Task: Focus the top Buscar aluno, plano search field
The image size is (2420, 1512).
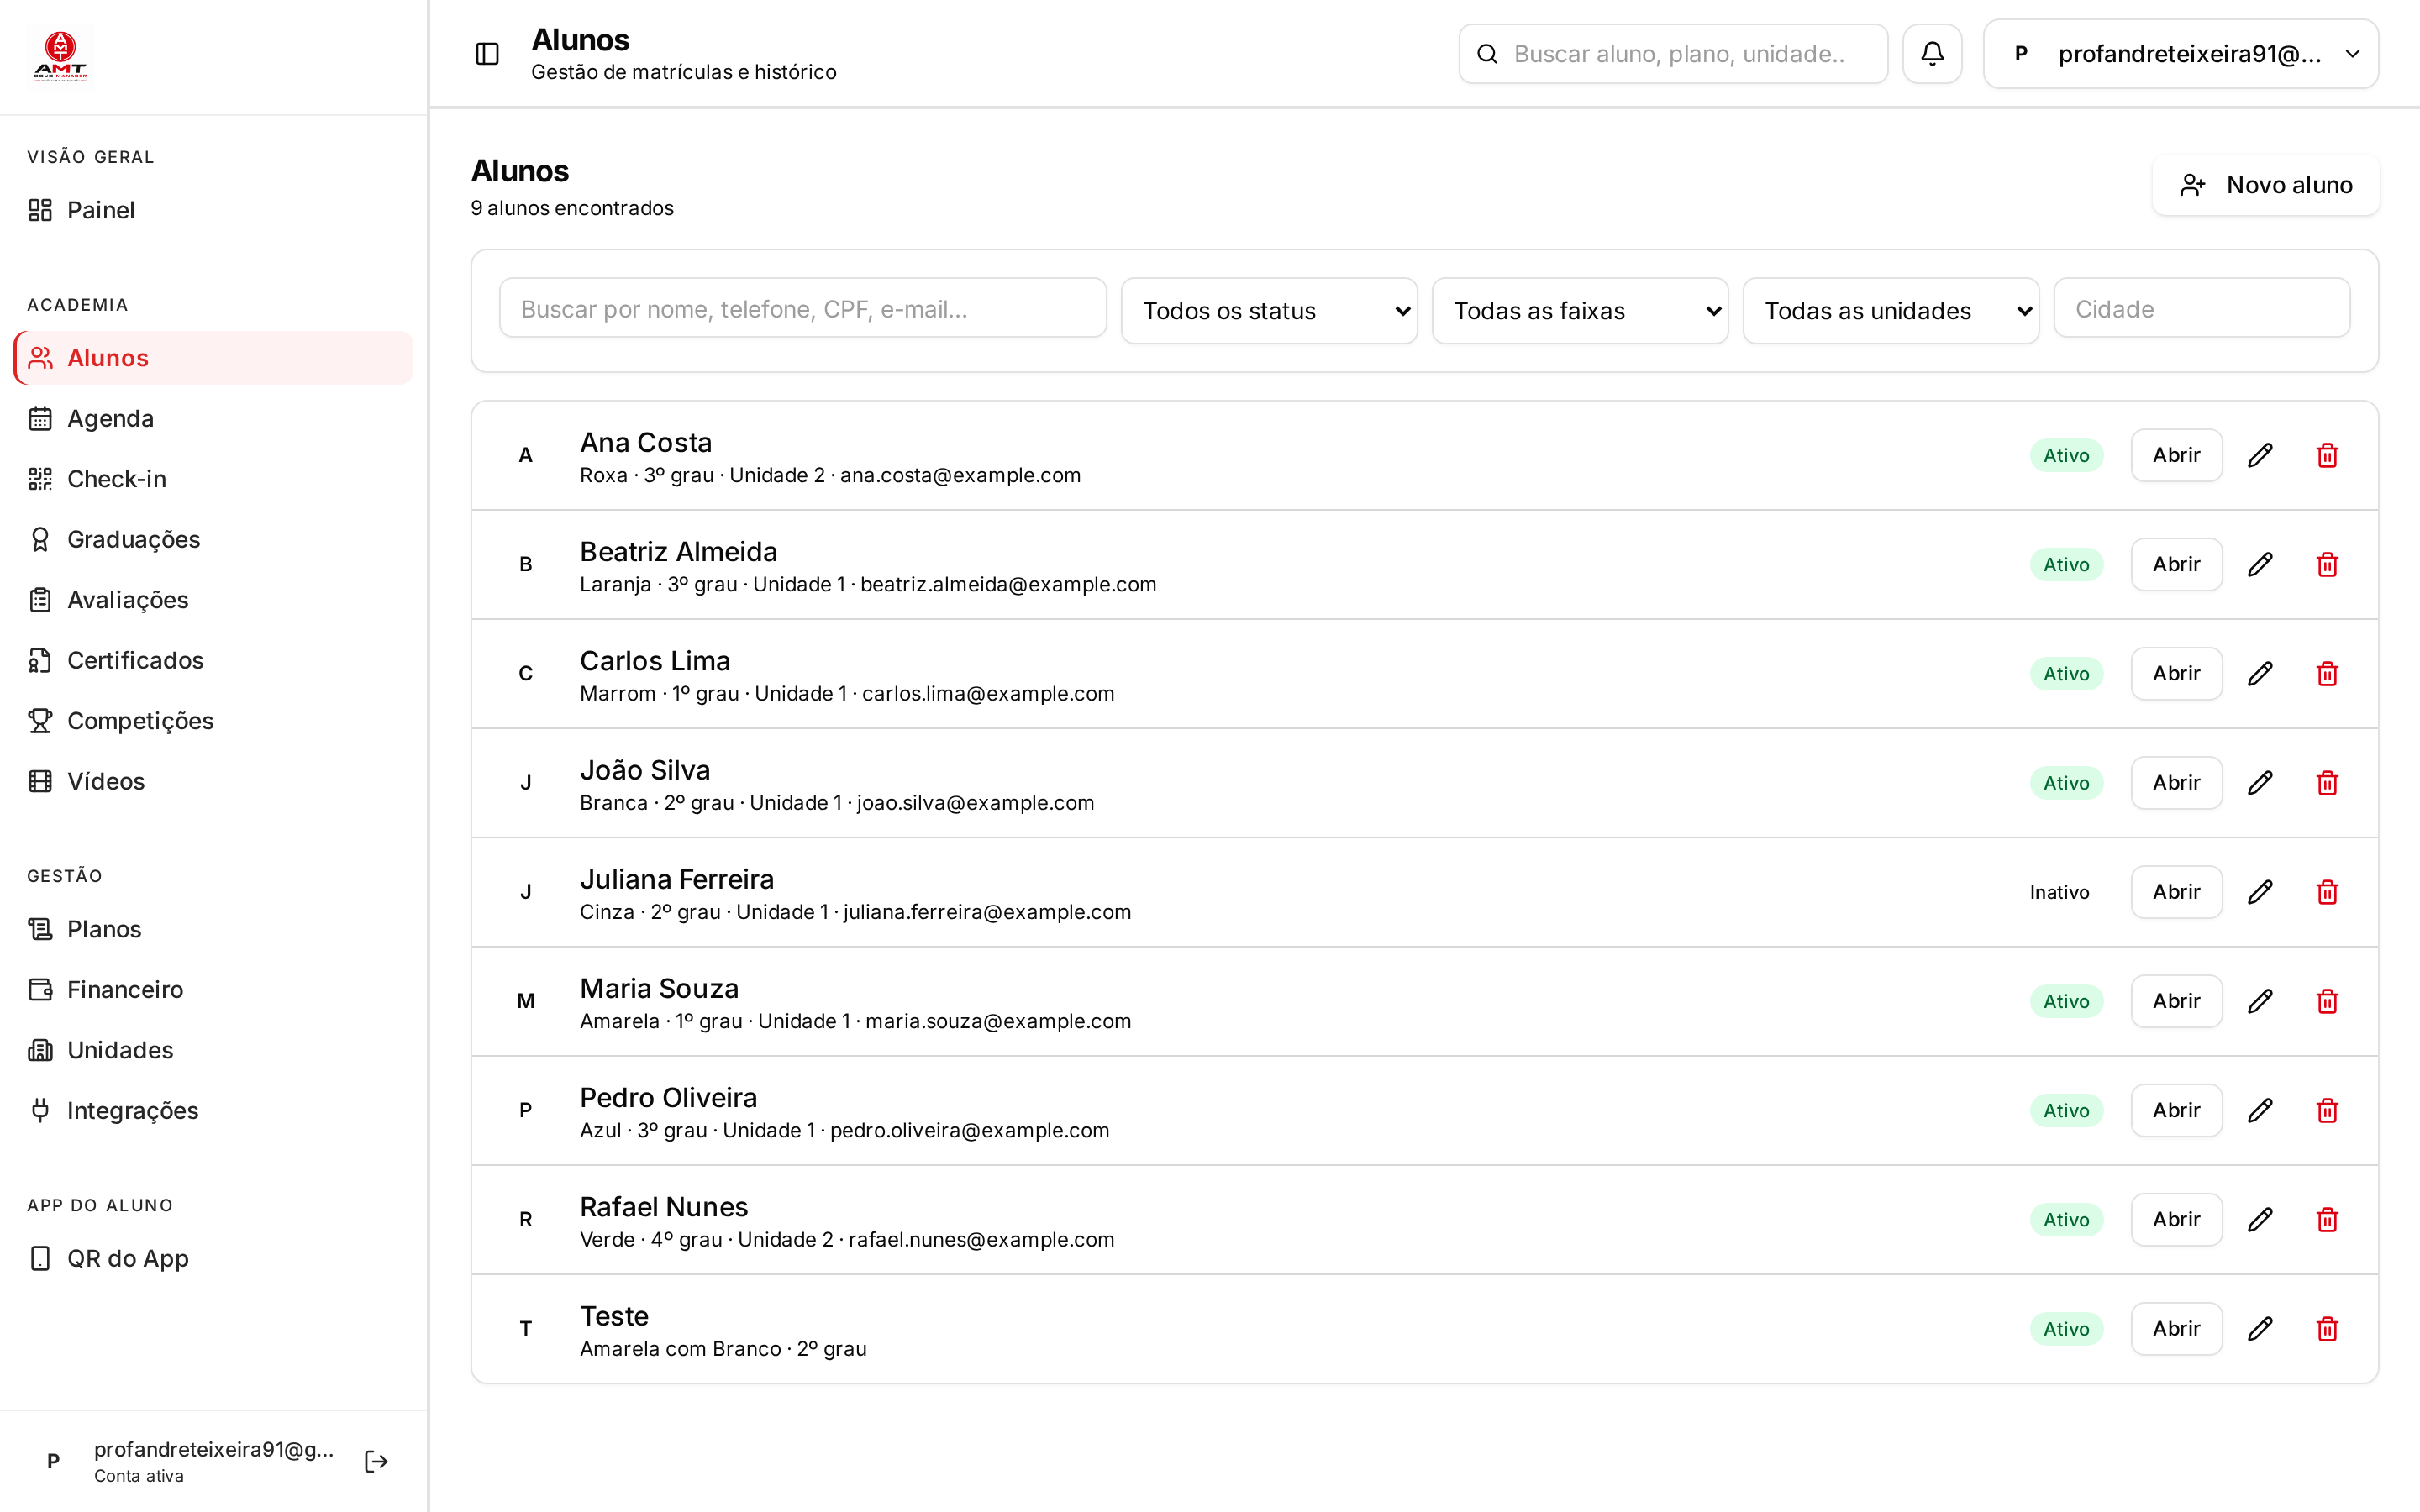Action: (x=1673, y=54)
